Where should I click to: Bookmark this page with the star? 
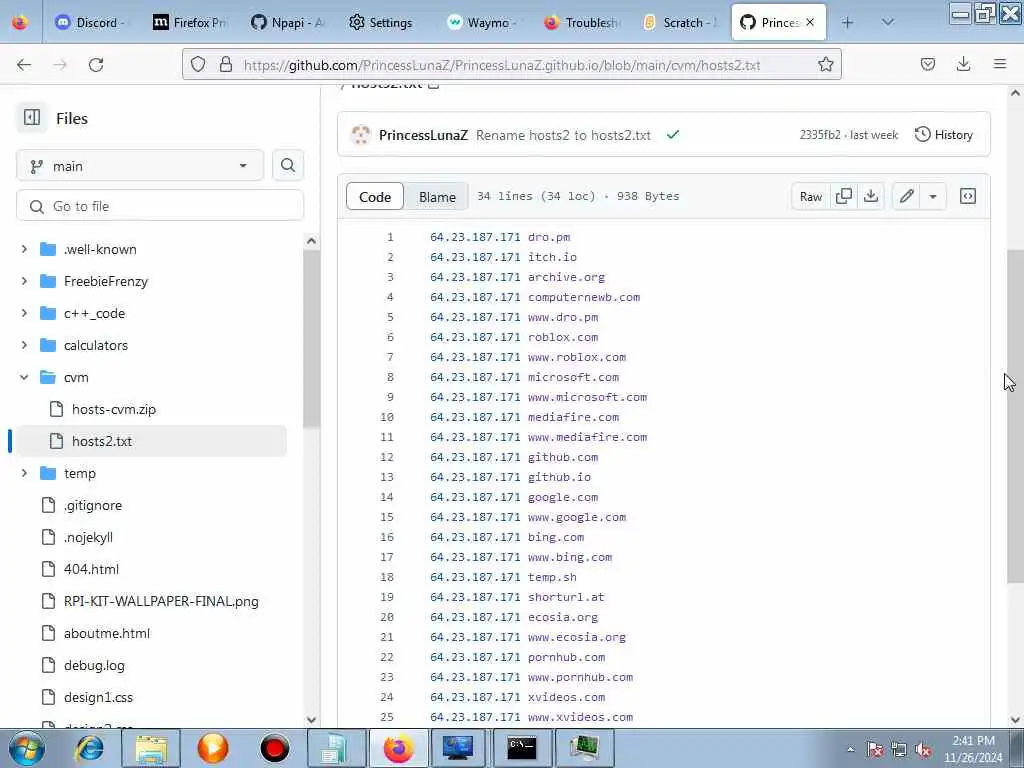tap(825, 64)
